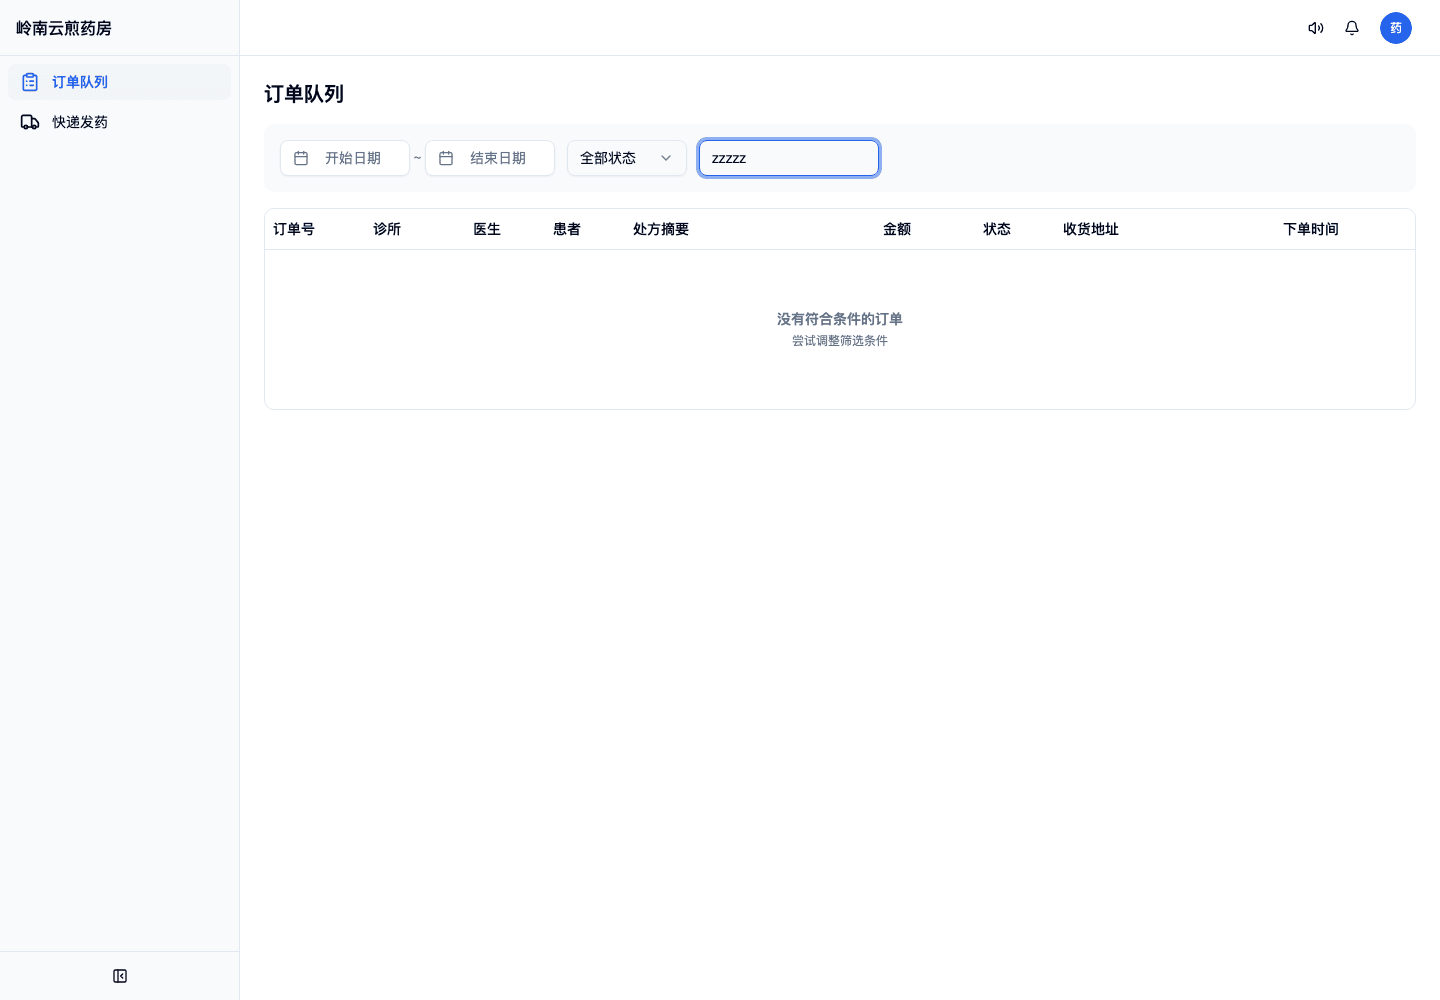Open the notifications bell
The height and width of the screenshot is (1000, 1440).
tap(1352, 28)
